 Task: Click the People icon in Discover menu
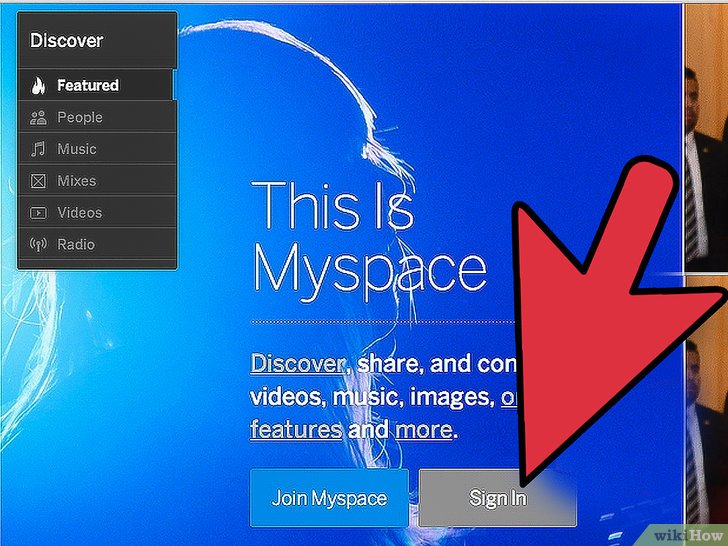tap(38, 117)
